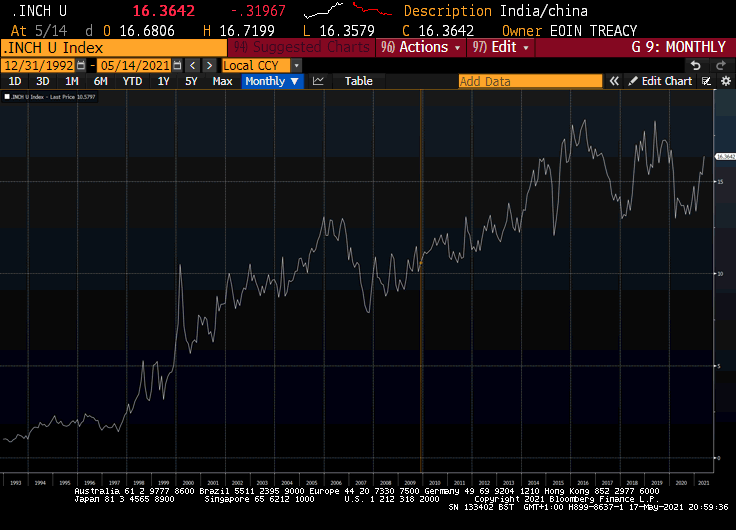The width and height of the screenshot is (736, 530).
Task: Click the Owner EOIN TREACY text
Action: (x=569, y=31)
